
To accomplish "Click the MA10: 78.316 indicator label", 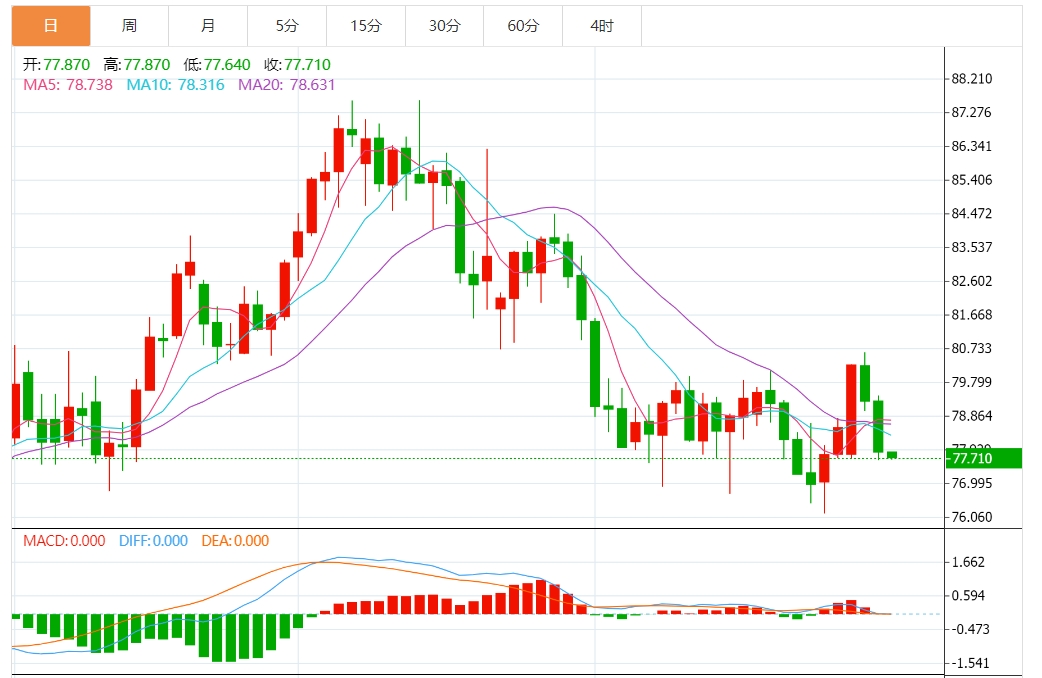I will [x=175, y=85].
